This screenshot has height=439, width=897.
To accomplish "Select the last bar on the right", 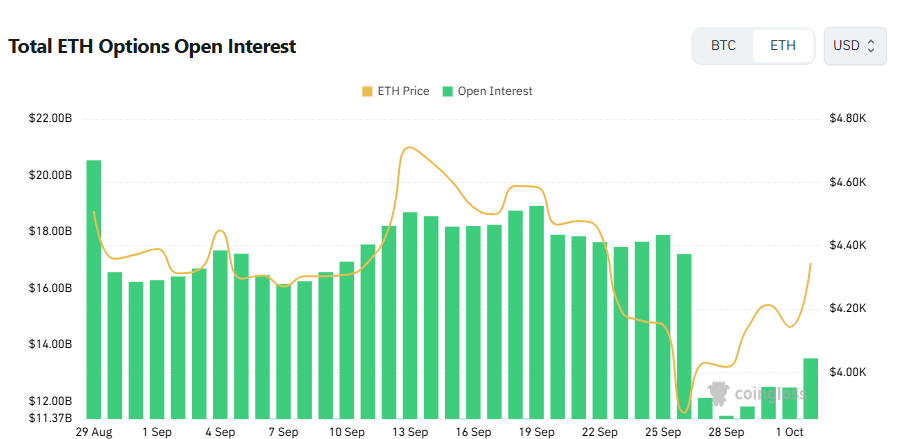I will coord(810,388).
